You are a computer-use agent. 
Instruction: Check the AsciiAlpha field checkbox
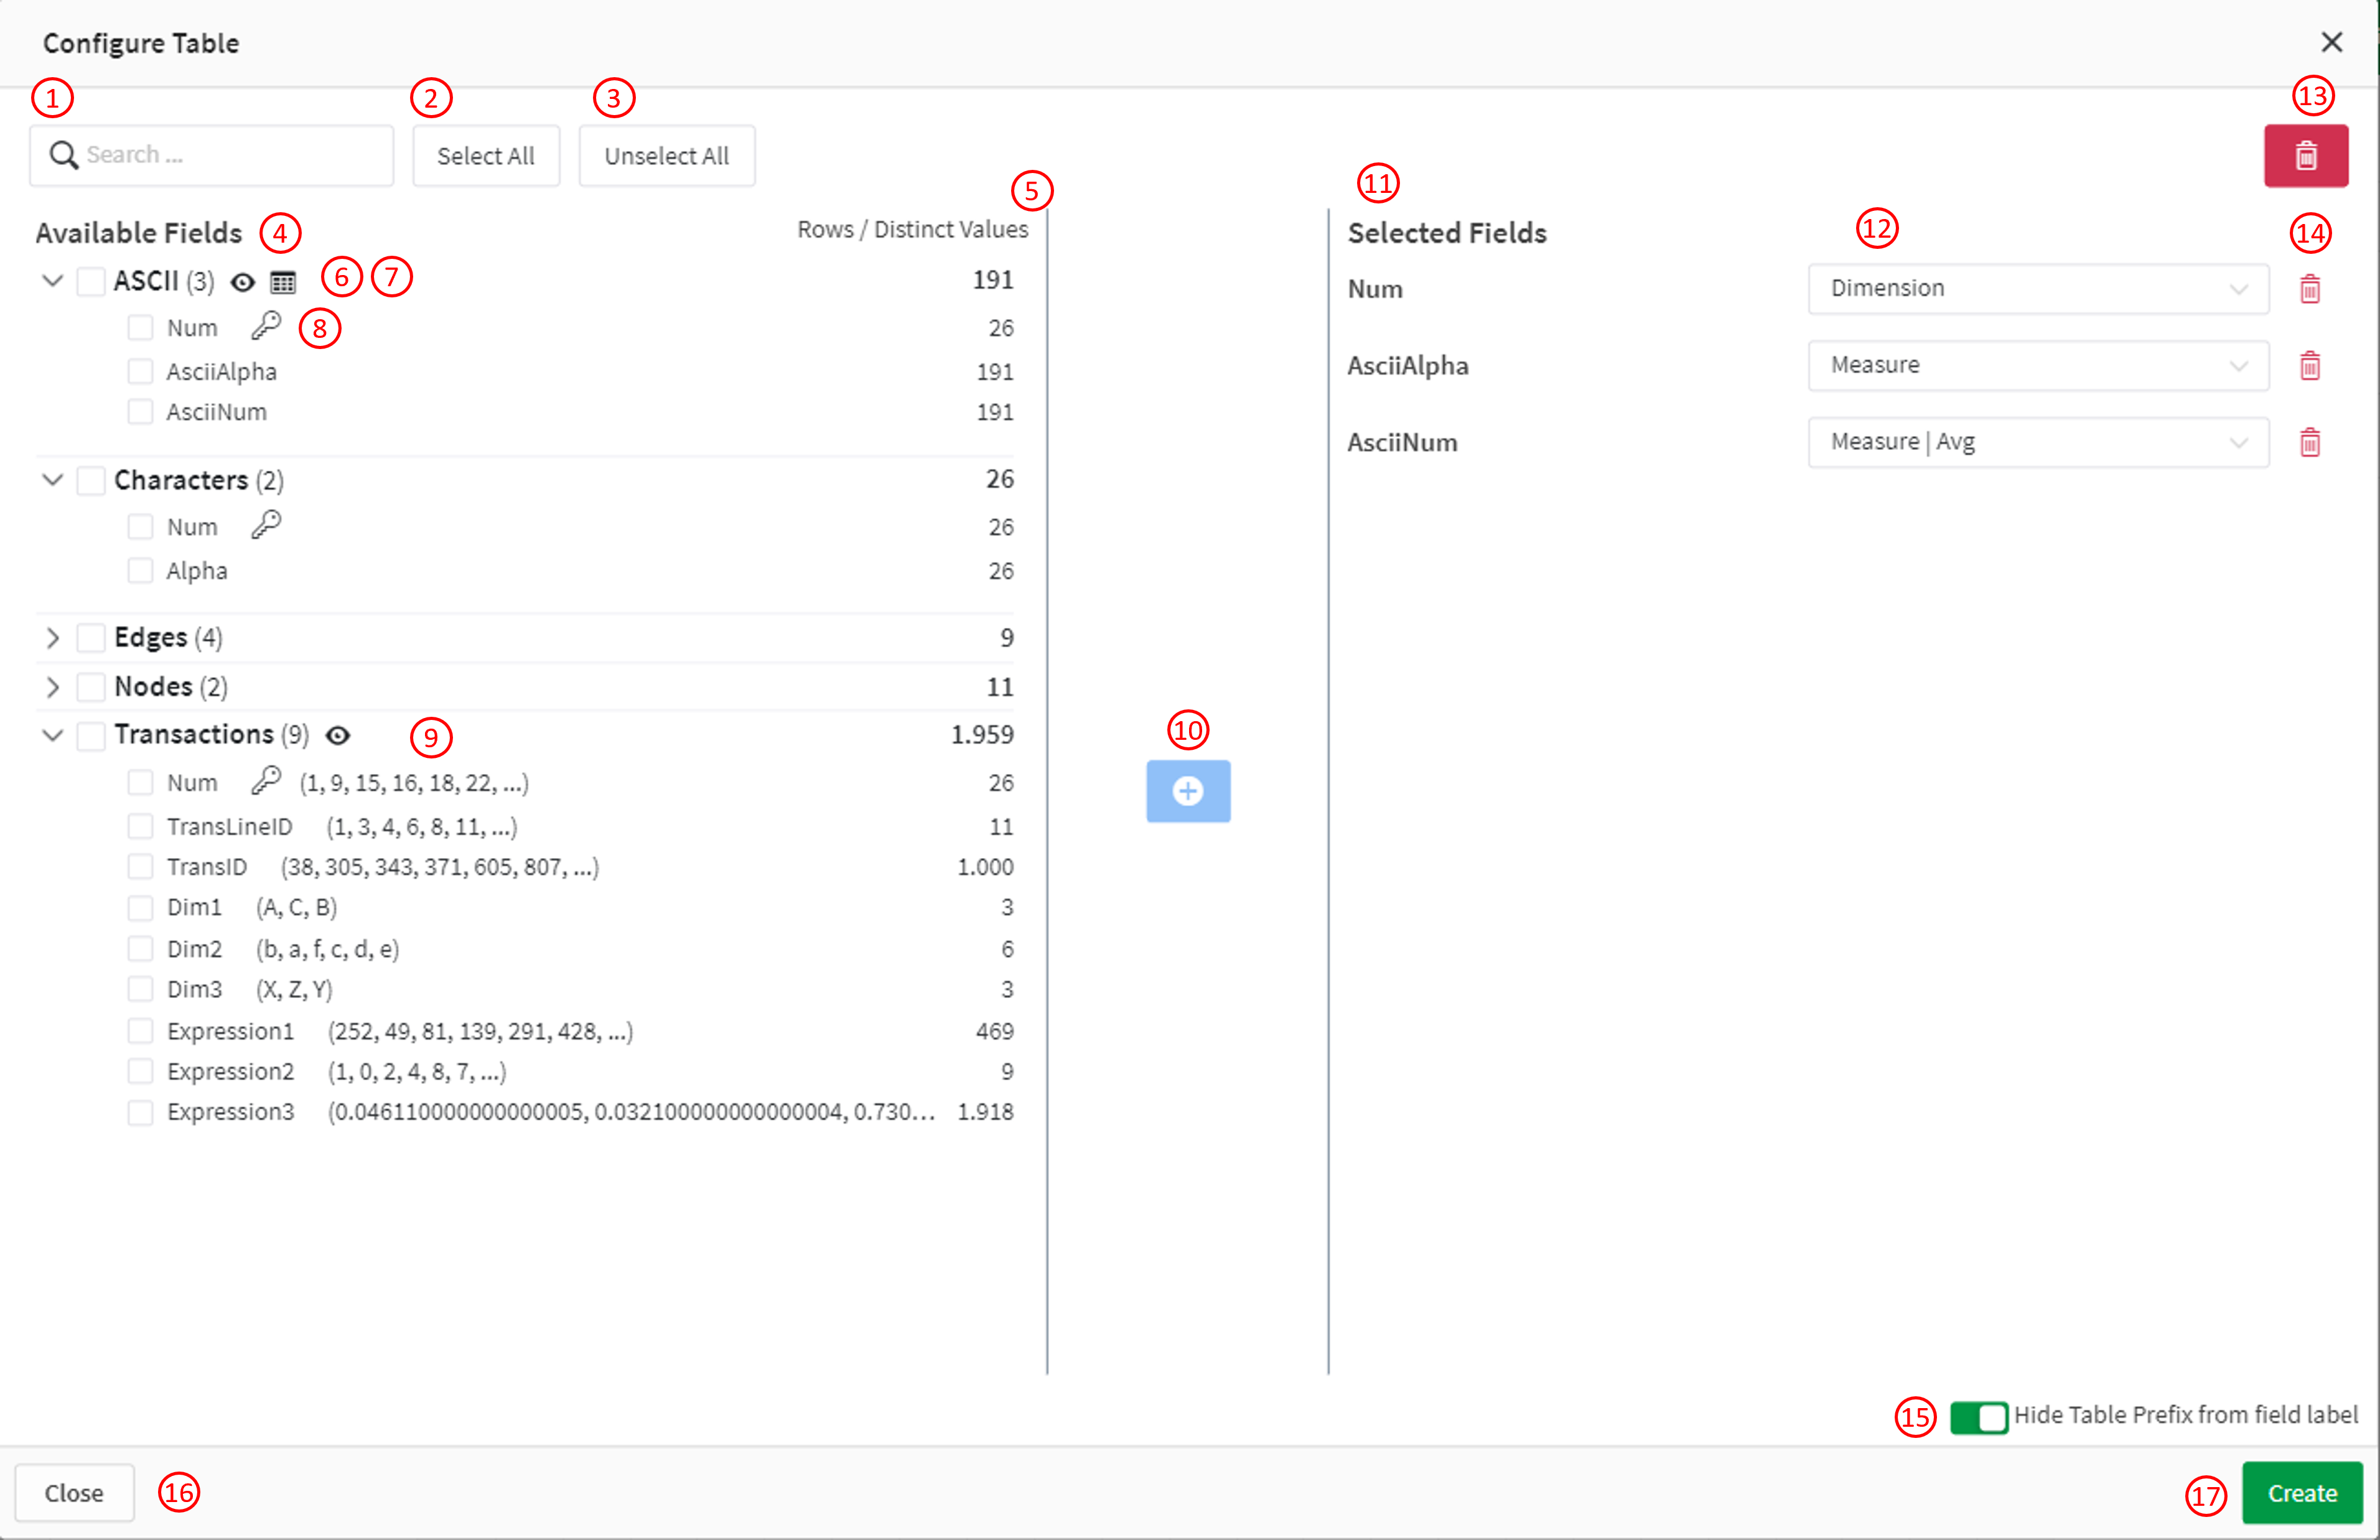140,372
